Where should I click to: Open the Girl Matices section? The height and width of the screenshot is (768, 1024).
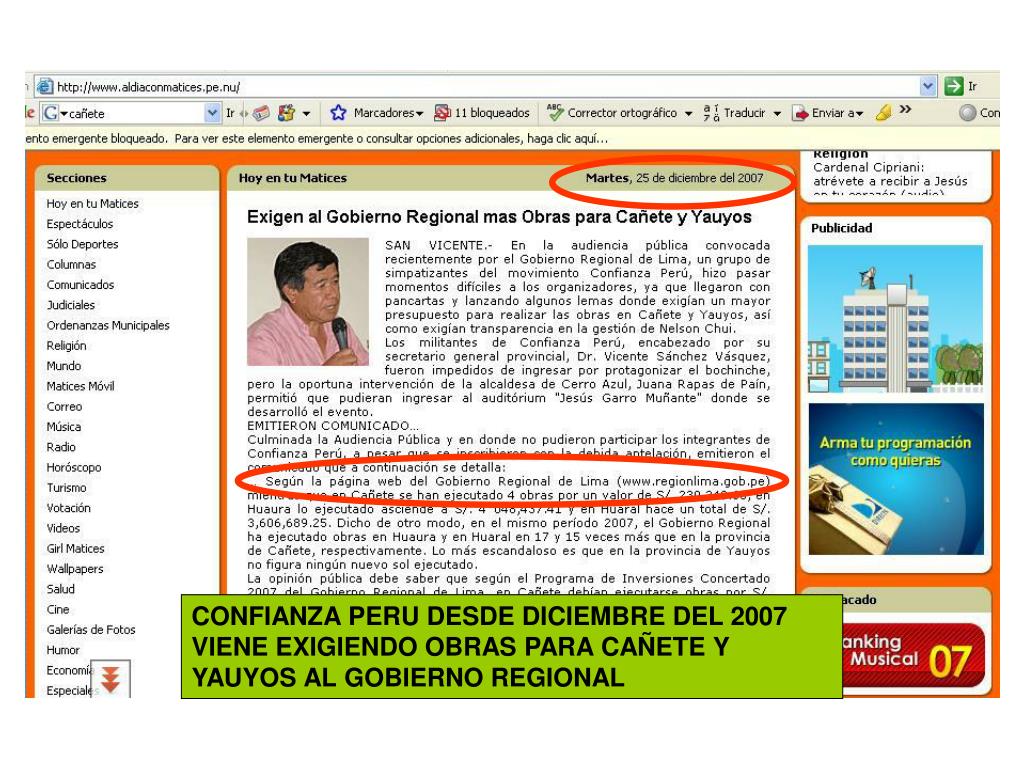tap(75, 549)
